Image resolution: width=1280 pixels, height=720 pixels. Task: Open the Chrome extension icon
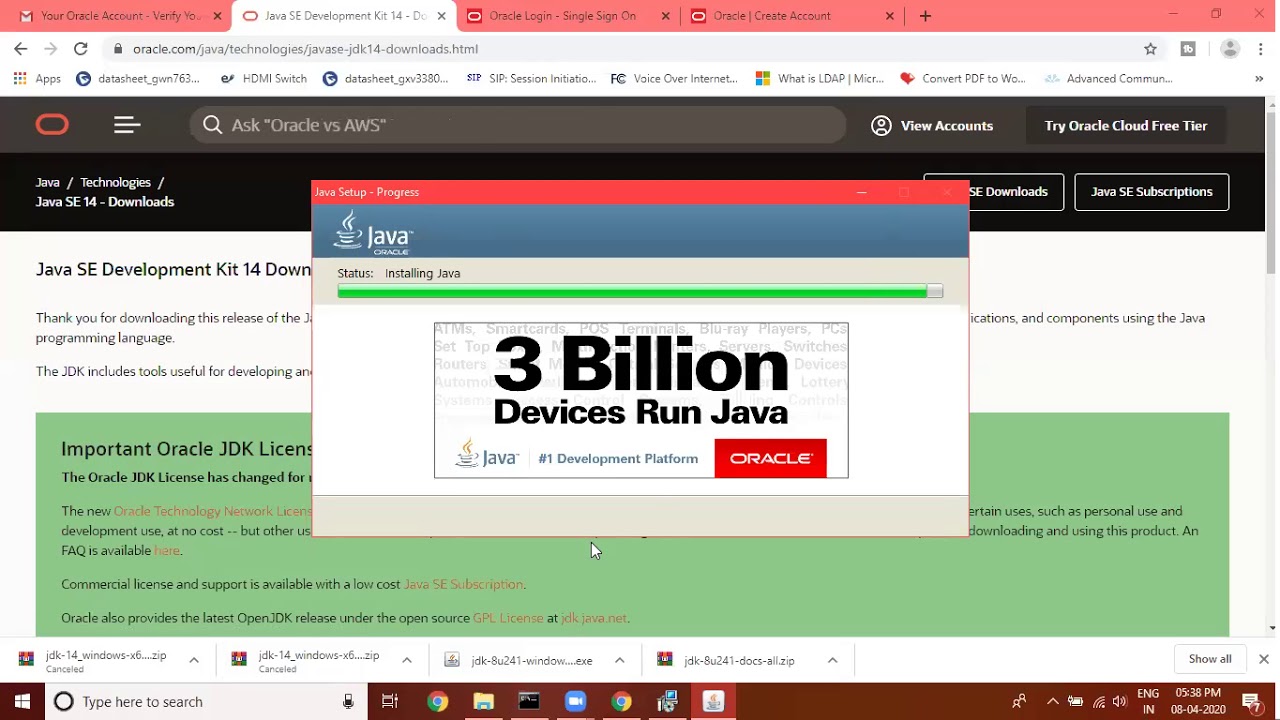tap(1188, 48)
